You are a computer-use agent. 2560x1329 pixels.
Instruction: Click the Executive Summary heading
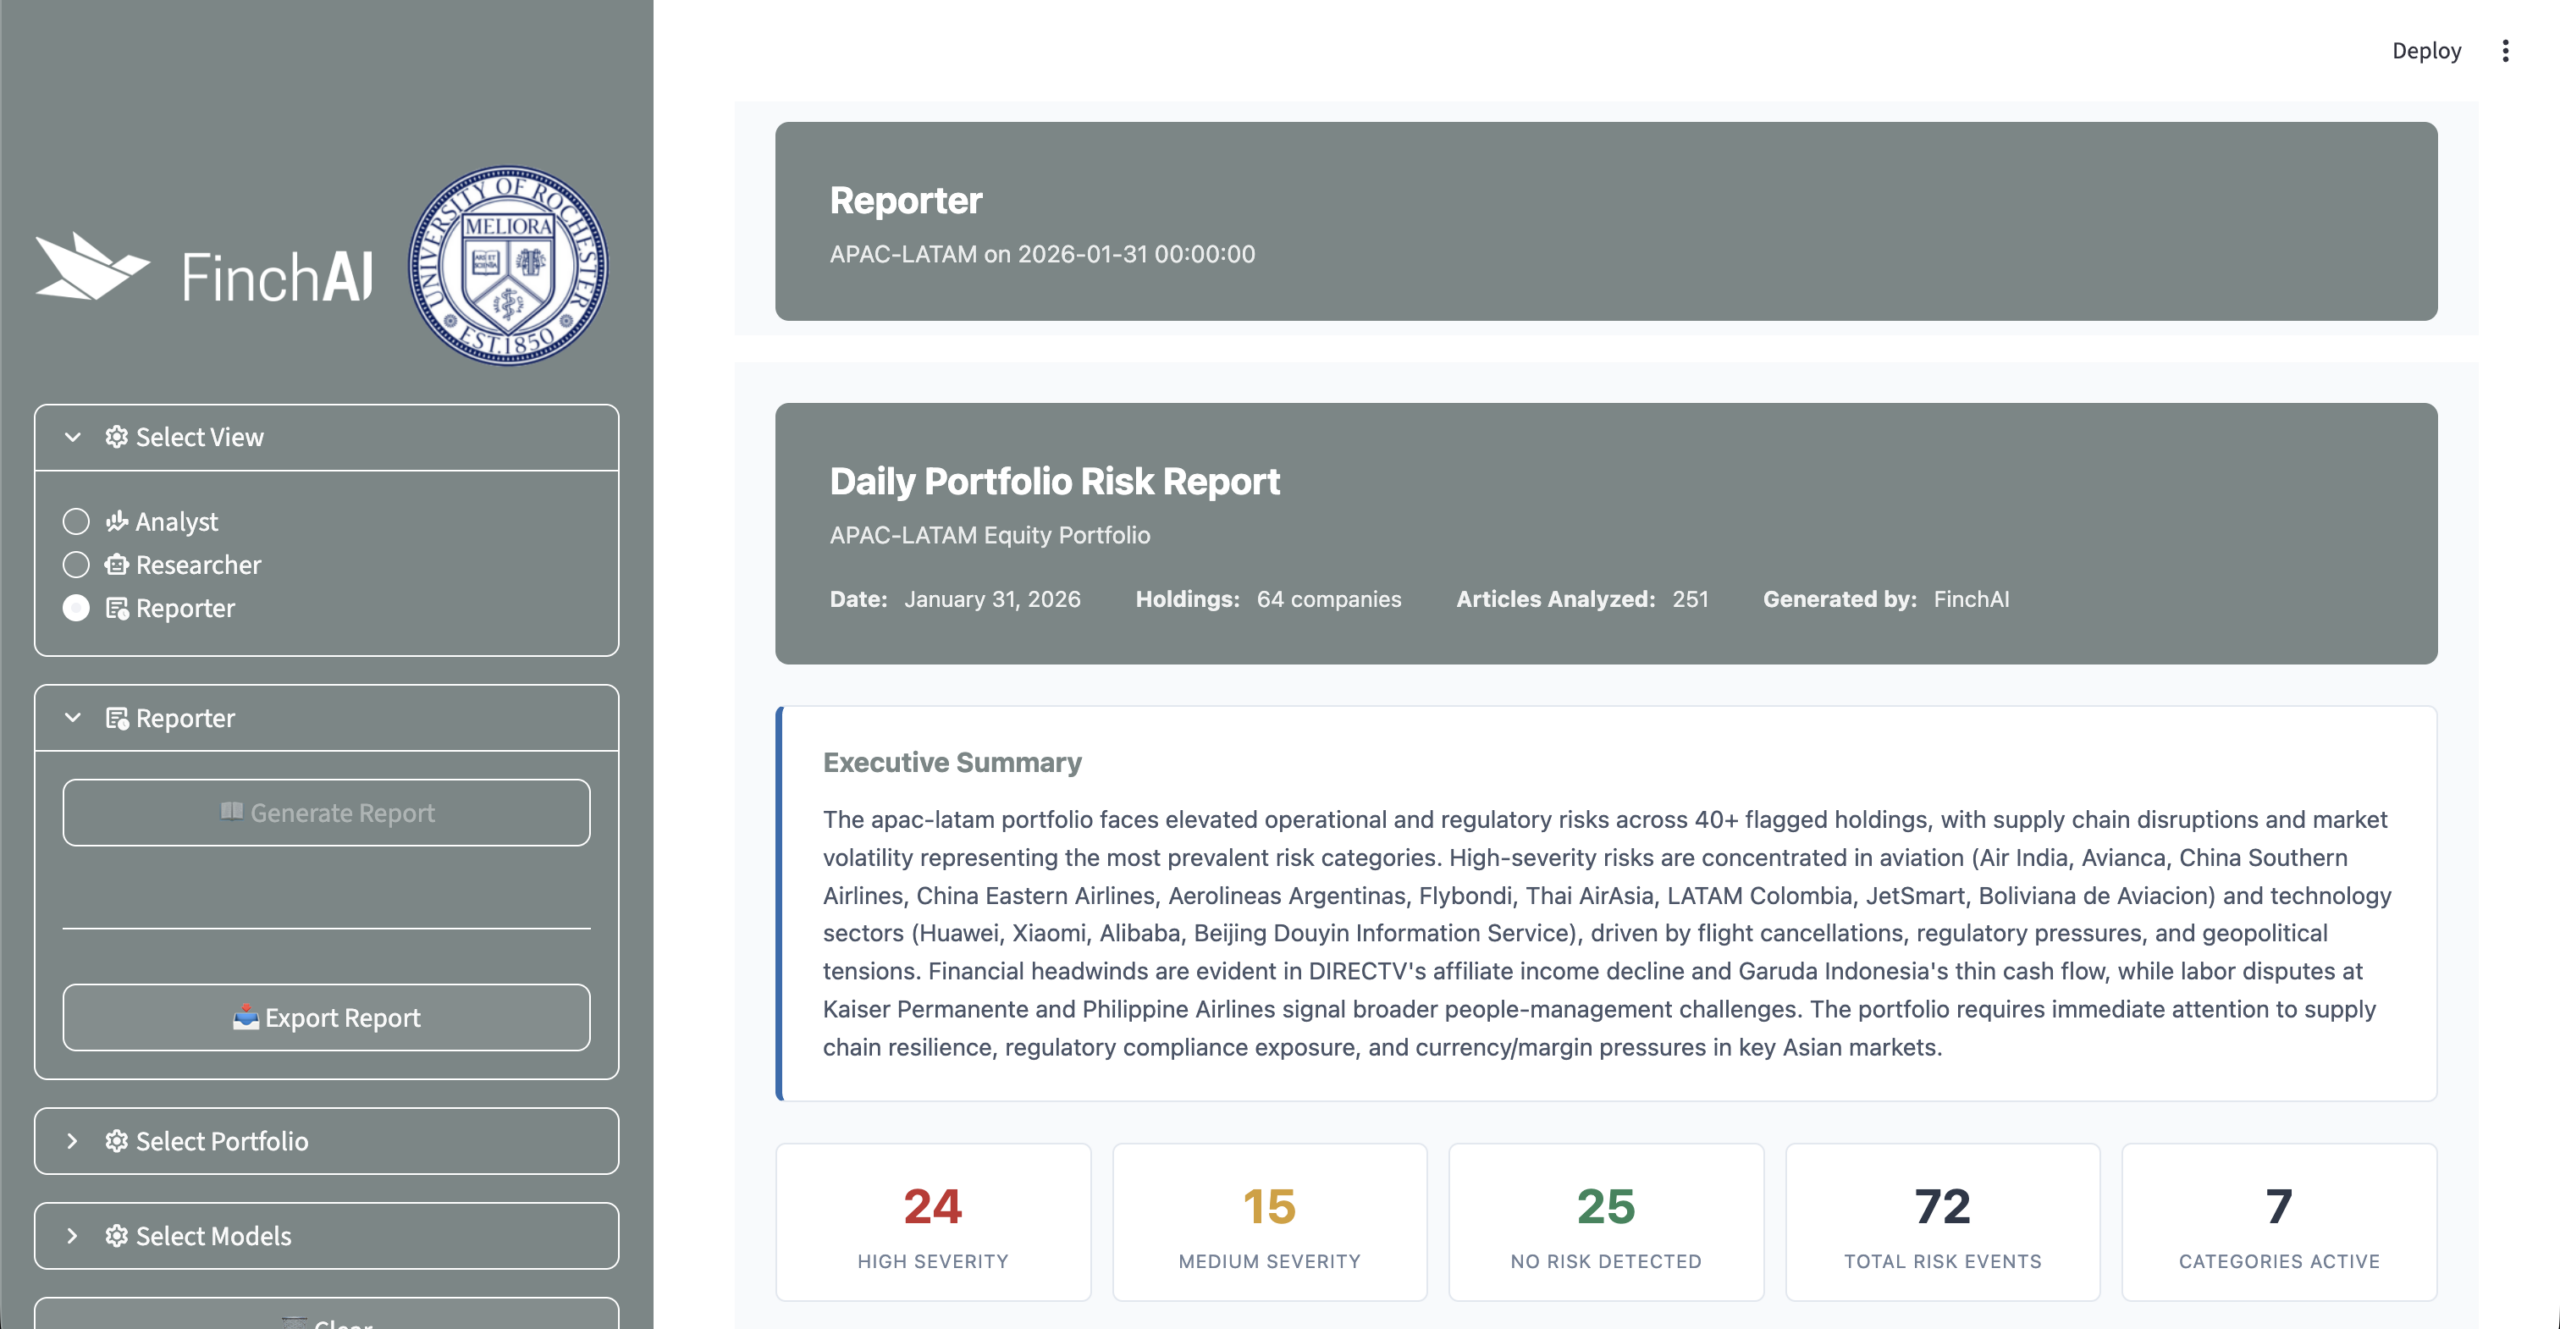(952, 762)
